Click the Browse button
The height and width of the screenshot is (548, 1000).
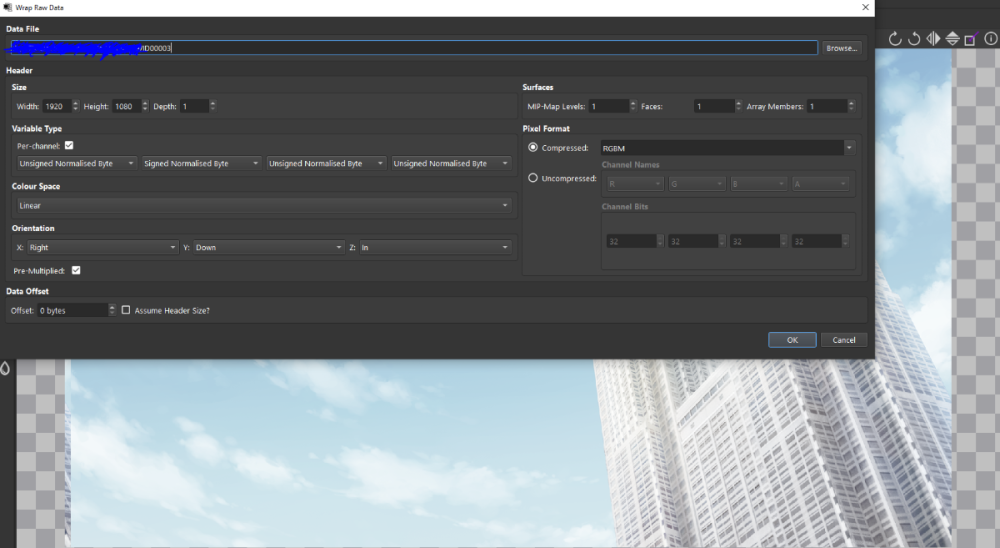[841, 48]
